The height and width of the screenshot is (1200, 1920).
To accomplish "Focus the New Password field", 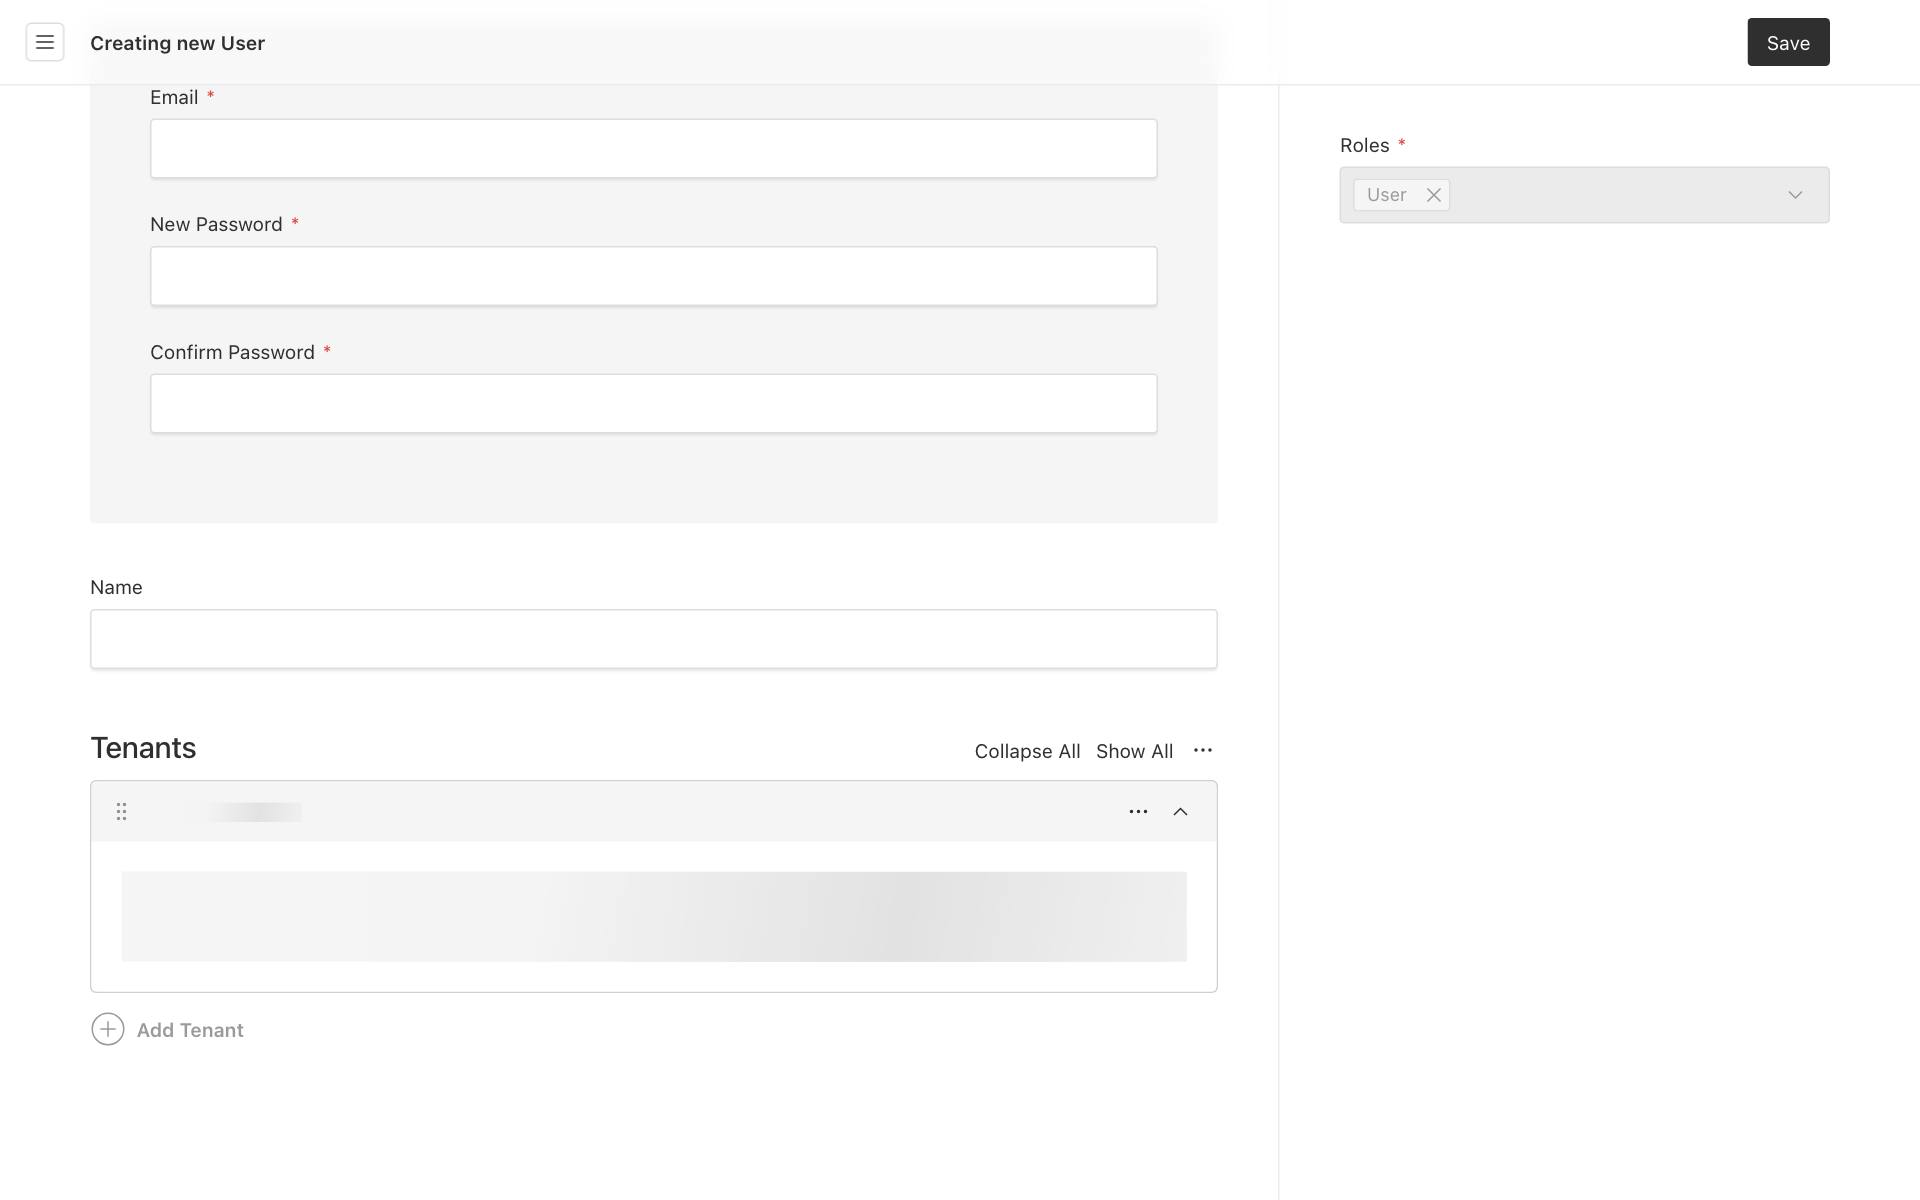I will coord(654,276).
